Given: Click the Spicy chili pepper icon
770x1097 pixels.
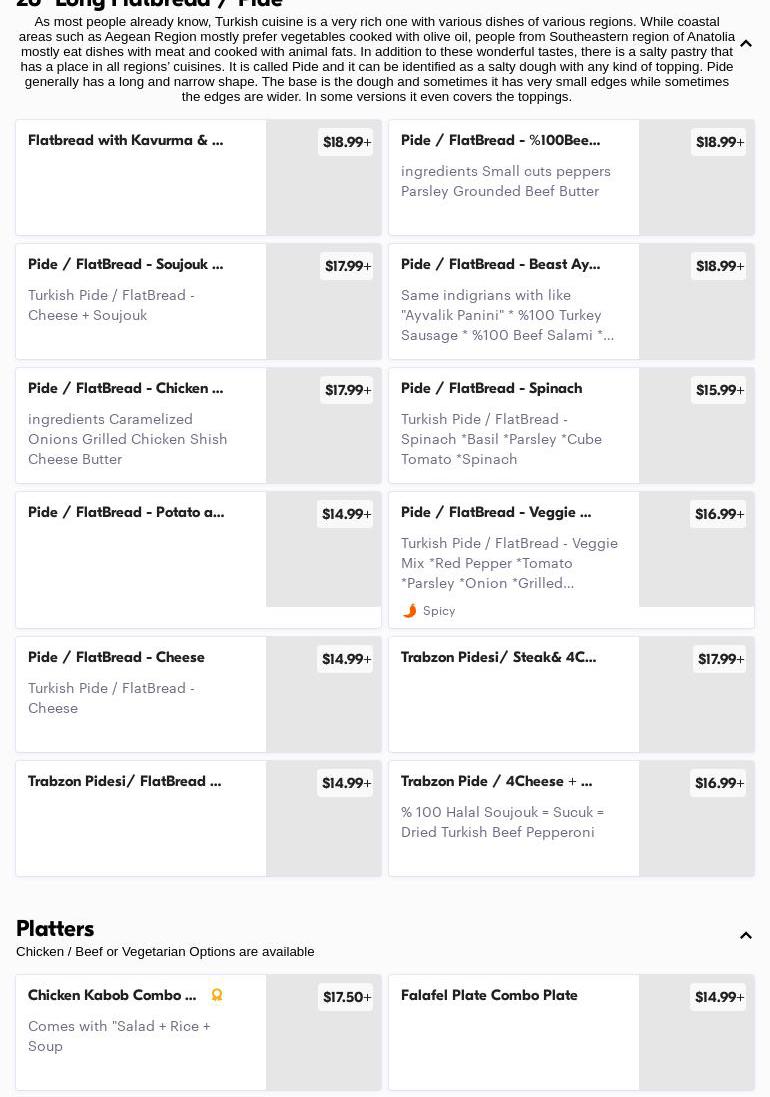Looking at the screenshot, I should [409, 611].
